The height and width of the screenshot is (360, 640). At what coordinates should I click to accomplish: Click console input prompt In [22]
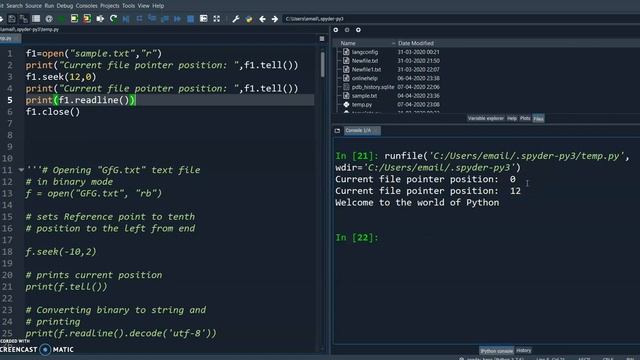coord(357,238)
